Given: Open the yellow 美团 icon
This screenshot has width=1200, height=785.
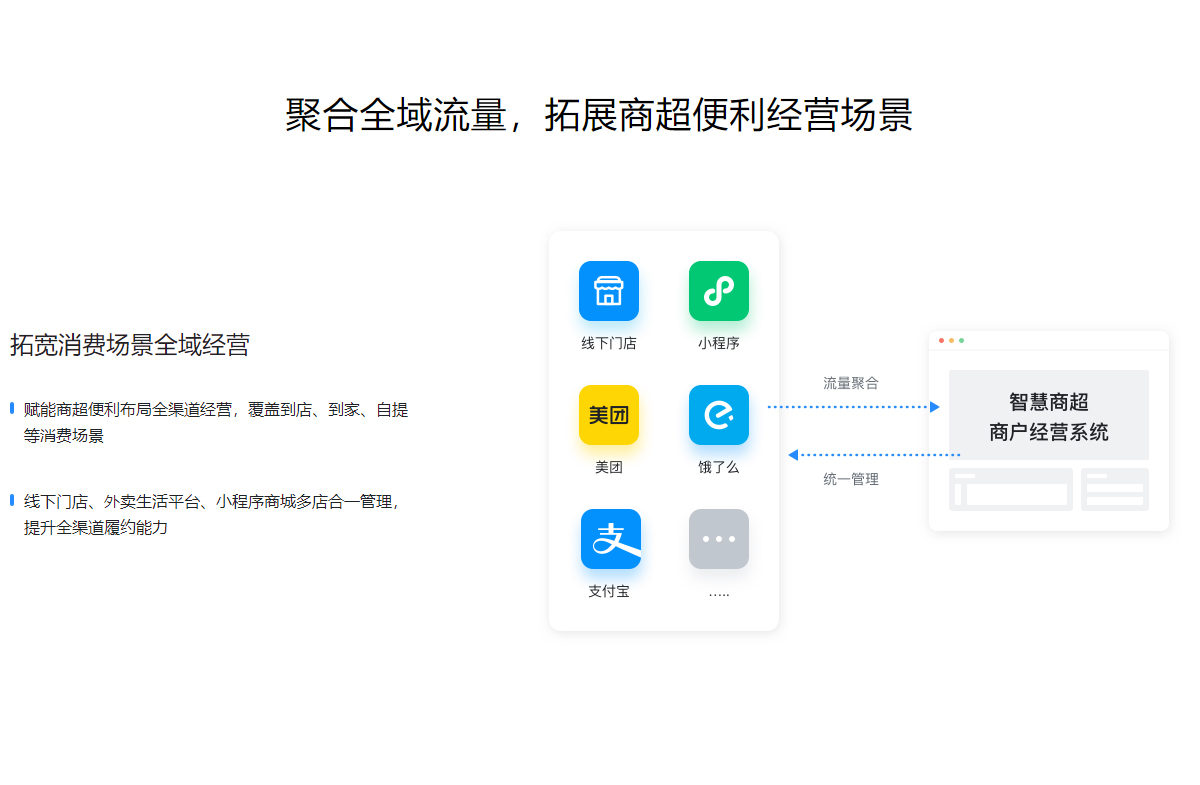Looking at the screenshot, I should pos(608,415).
